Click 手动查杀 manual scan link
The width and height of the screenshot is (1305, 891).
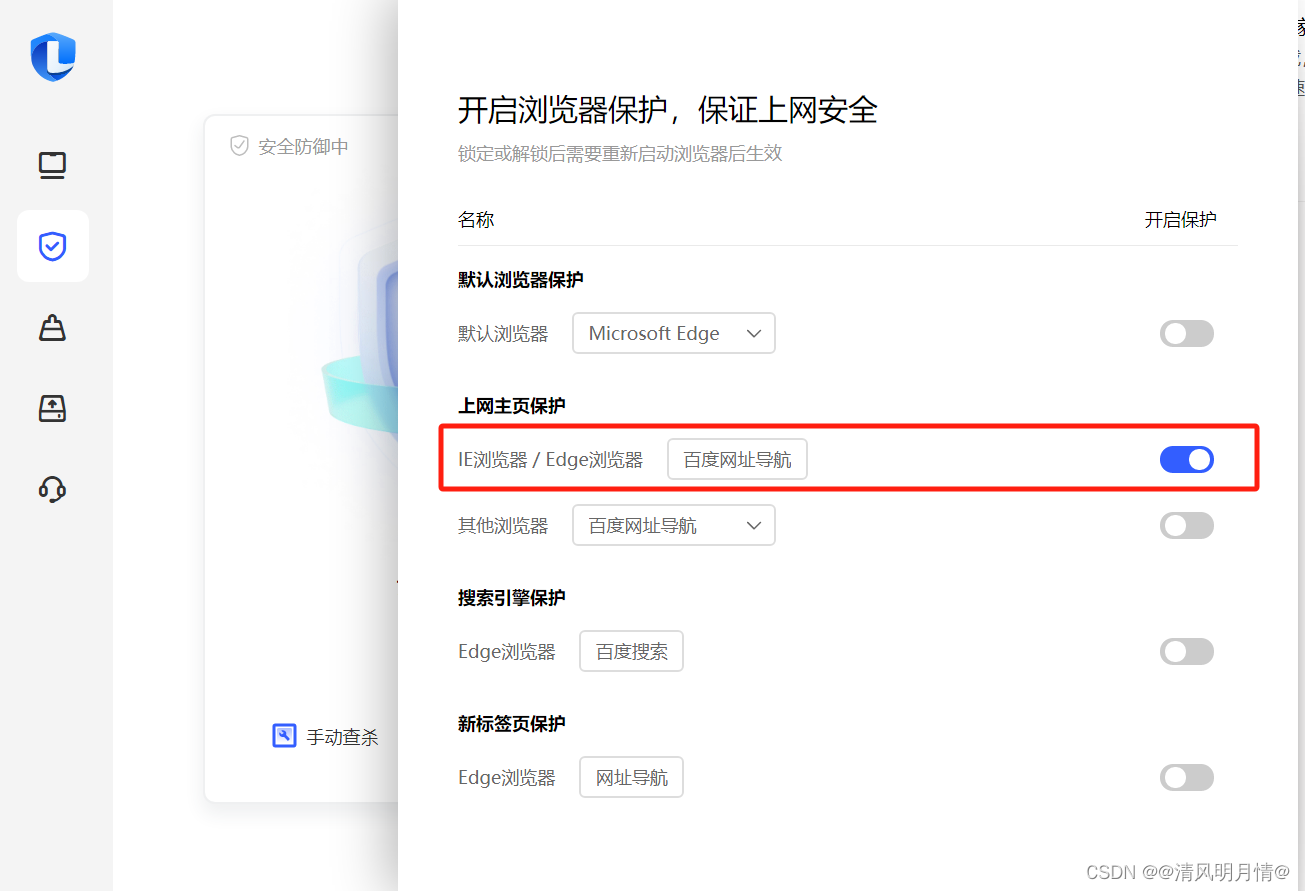pyautogui.click(x=342, y=738)
